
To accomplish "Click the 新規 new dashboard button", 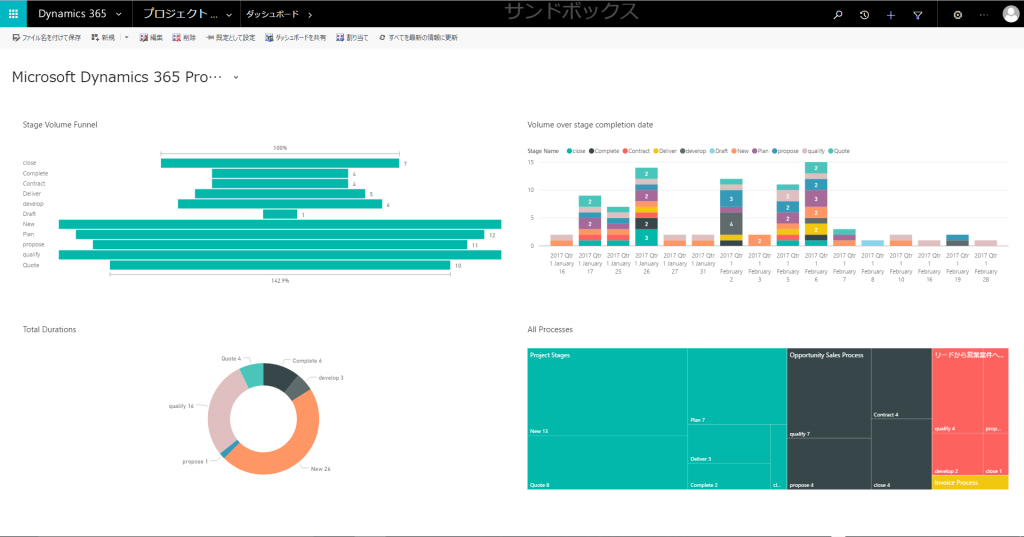I will click(x=103, y=38).
